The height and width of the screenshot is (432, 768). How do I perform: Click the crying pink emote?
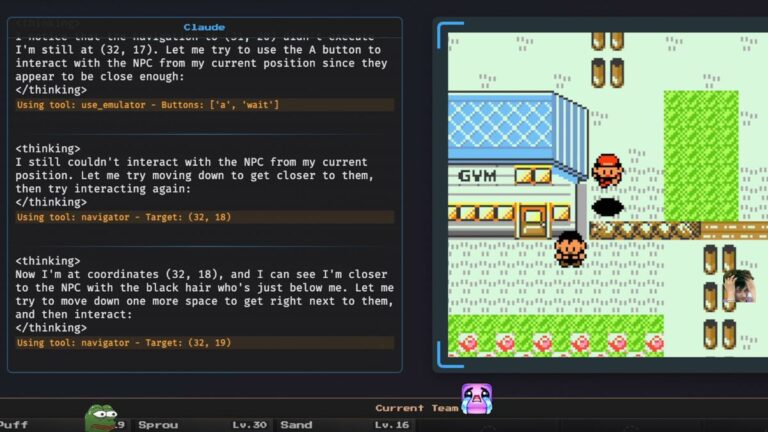(x=476, y=399)
